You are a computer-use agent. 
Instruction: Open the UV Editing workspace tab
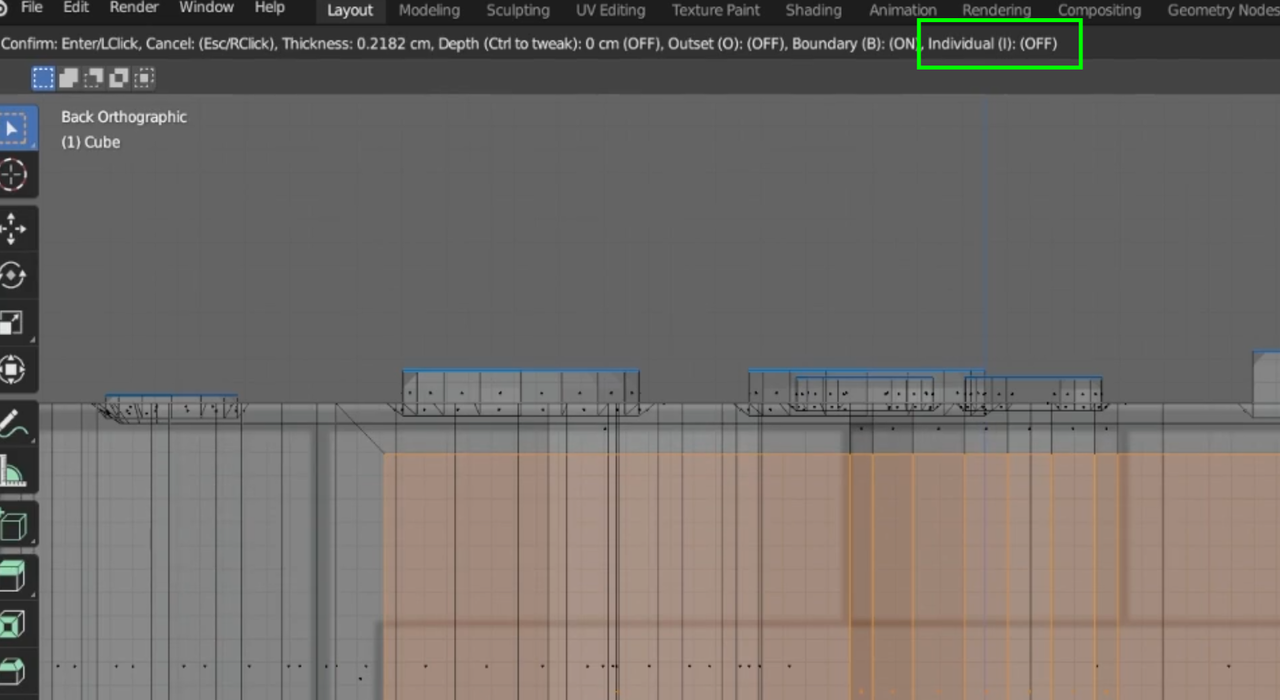[x=610, y=11]
